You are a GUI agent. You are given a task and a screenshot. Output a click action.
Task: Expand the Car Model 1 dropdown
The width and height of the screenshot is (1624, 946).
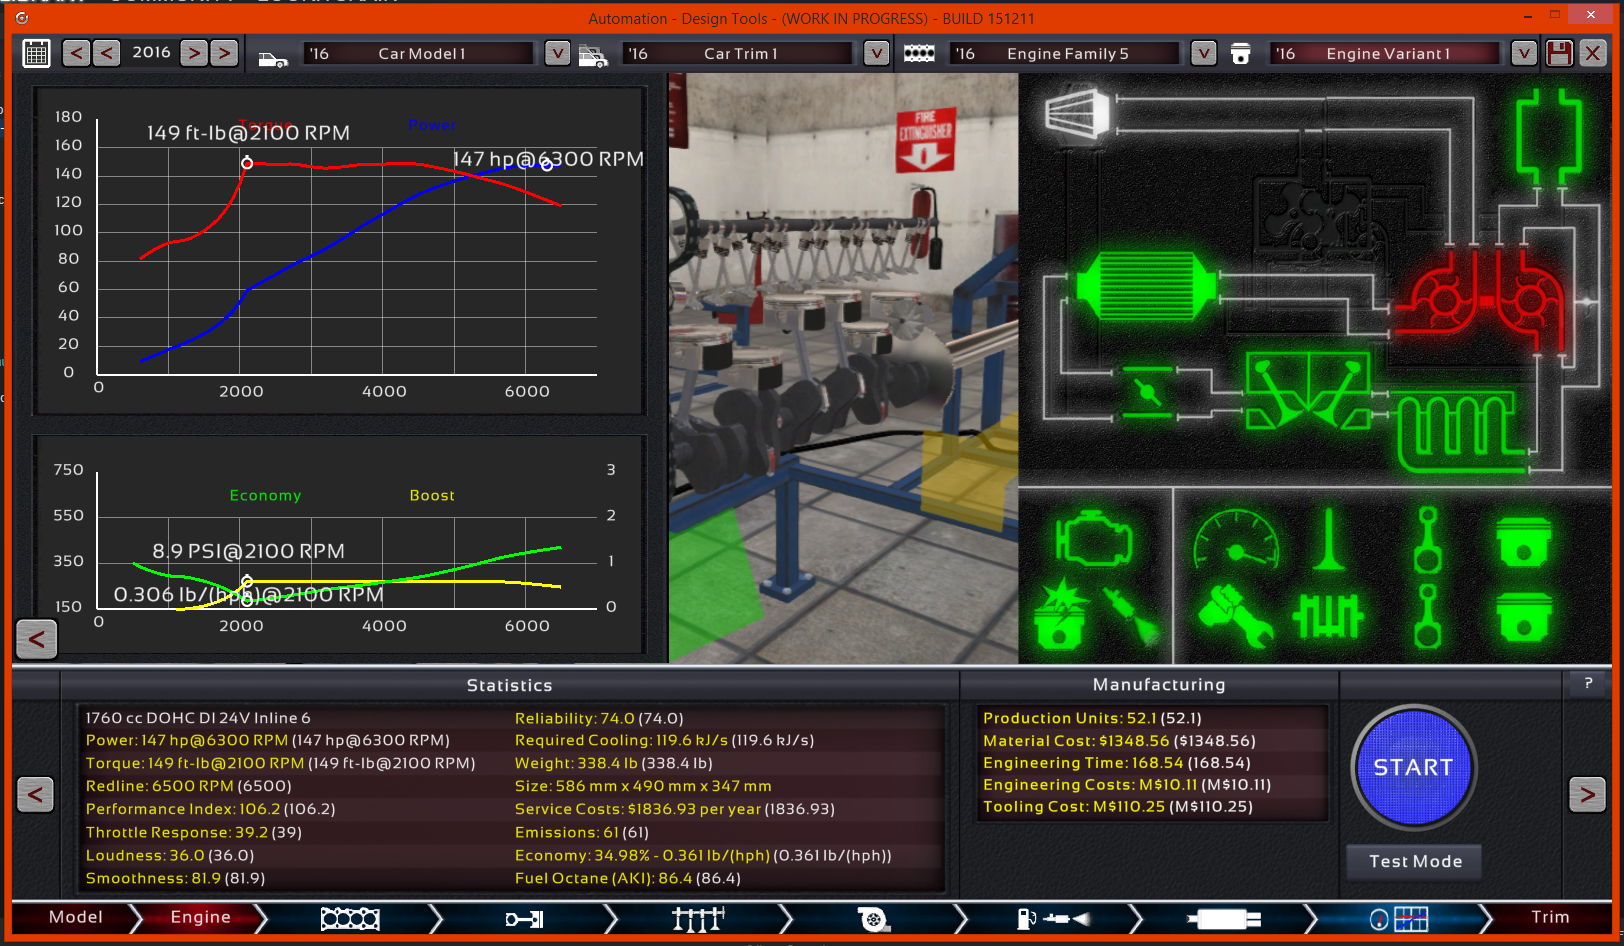[557, 54]
